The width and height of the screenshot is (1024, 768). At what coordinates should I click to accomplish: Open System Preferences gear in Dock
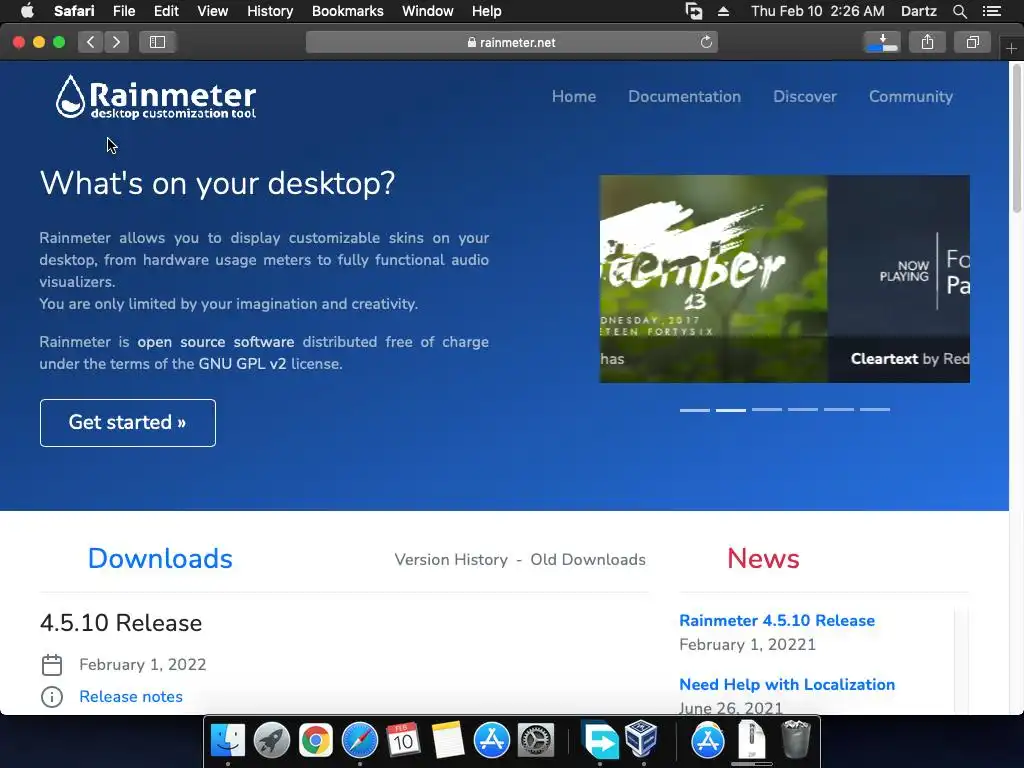click(536, 740)
